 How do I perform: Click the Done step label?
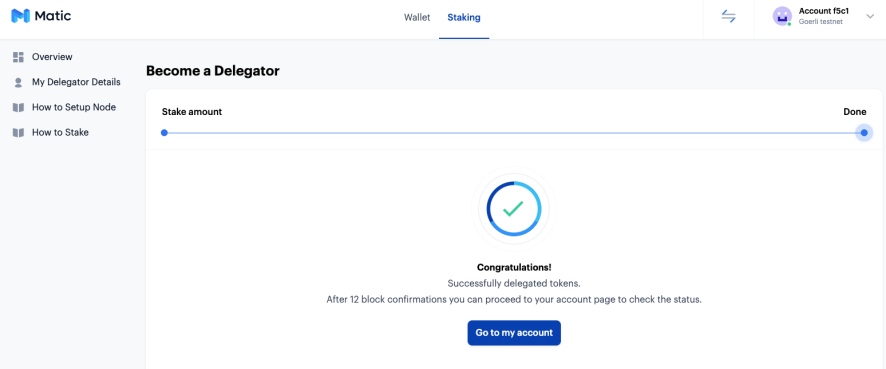point(854,112)
